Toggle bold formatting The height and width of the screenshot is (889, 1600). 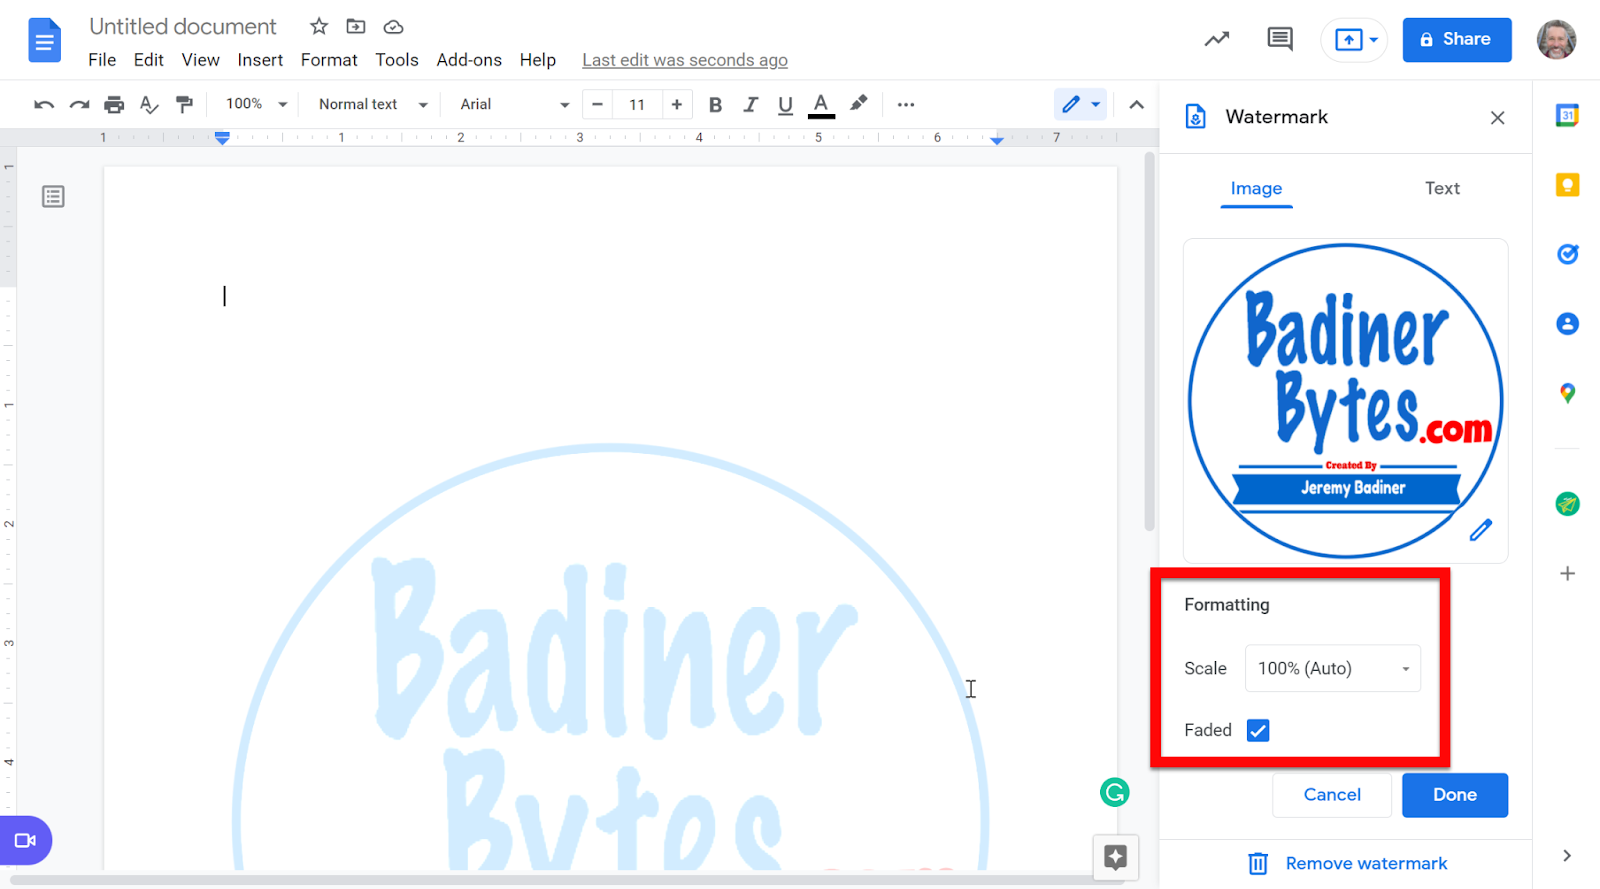[715, 104]
